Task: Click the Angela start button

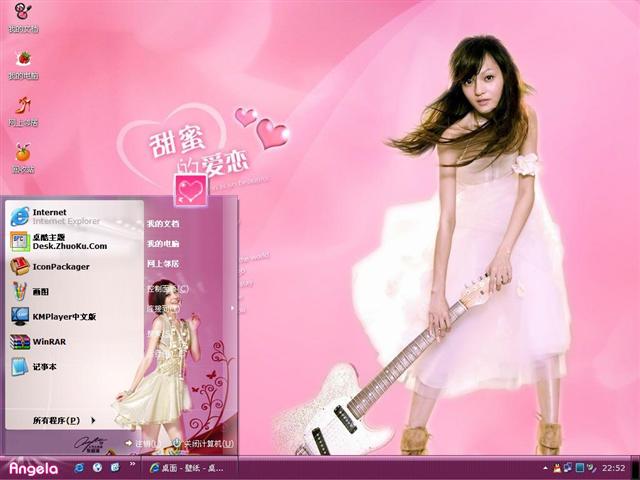Action: point(33,468)
